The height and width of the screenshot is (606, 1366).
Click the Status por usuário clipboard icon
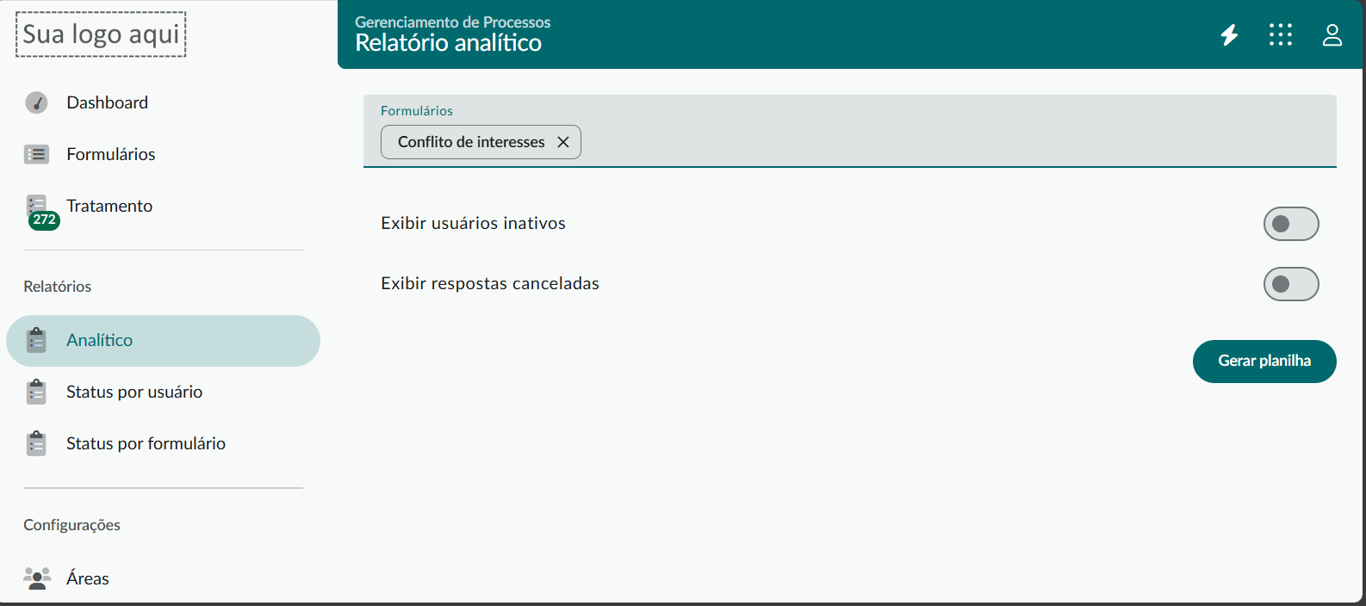(x=37, y=392)
